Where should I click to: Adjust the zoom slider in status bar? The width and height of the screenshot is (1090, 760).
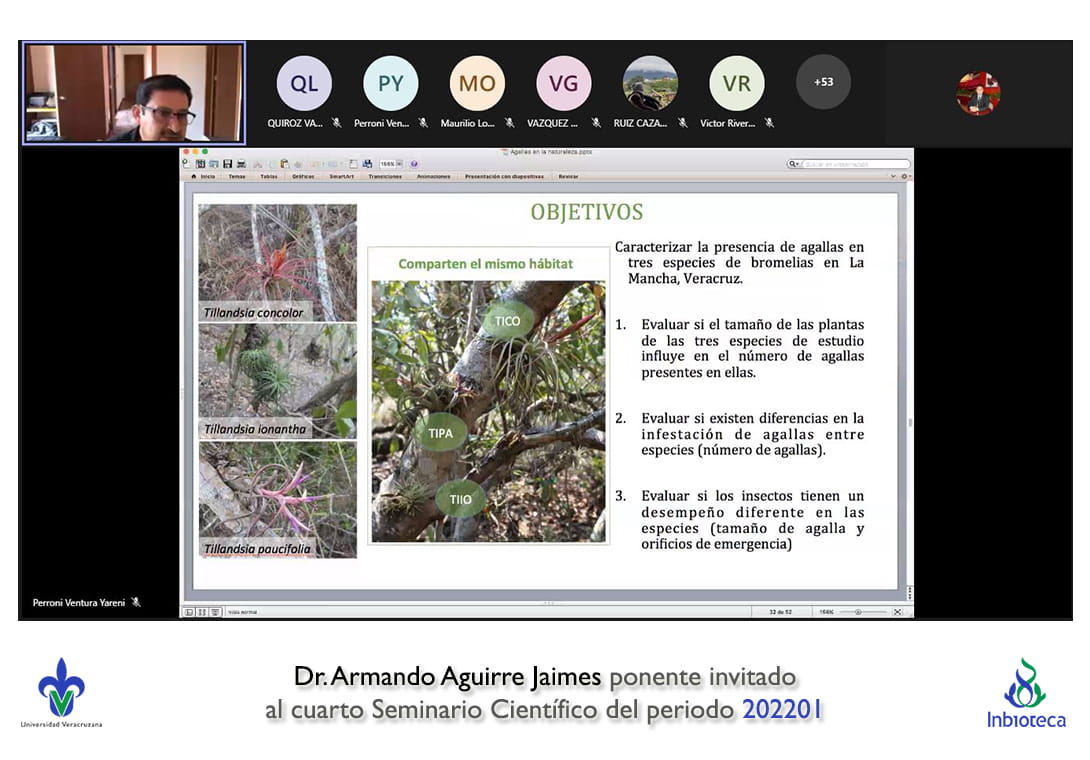(x=858, y=612)
